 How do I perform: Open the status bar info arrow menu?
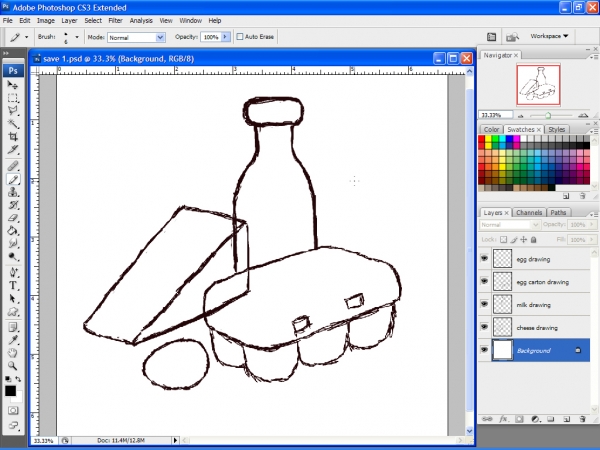tap(175, 440)
